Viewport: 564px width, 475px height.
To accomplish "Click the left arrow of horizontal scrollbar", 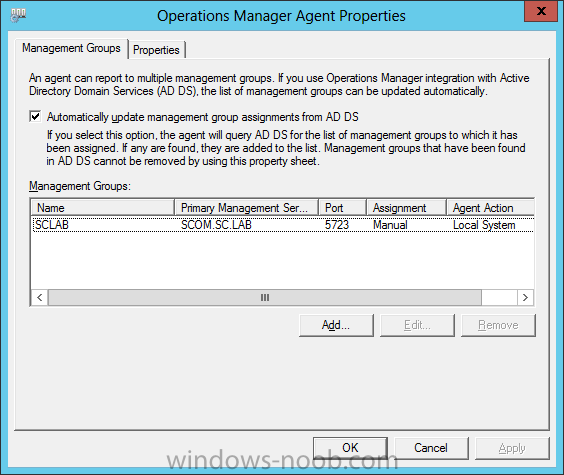I will pos(40,298).
